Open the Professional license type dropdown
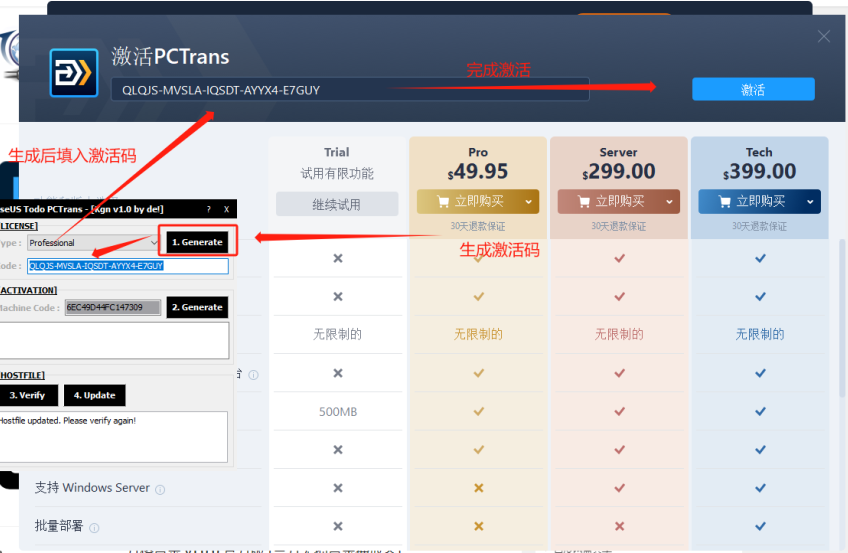Image resolution: width=848 pixels, height=553 pixels. click(92, 243)
